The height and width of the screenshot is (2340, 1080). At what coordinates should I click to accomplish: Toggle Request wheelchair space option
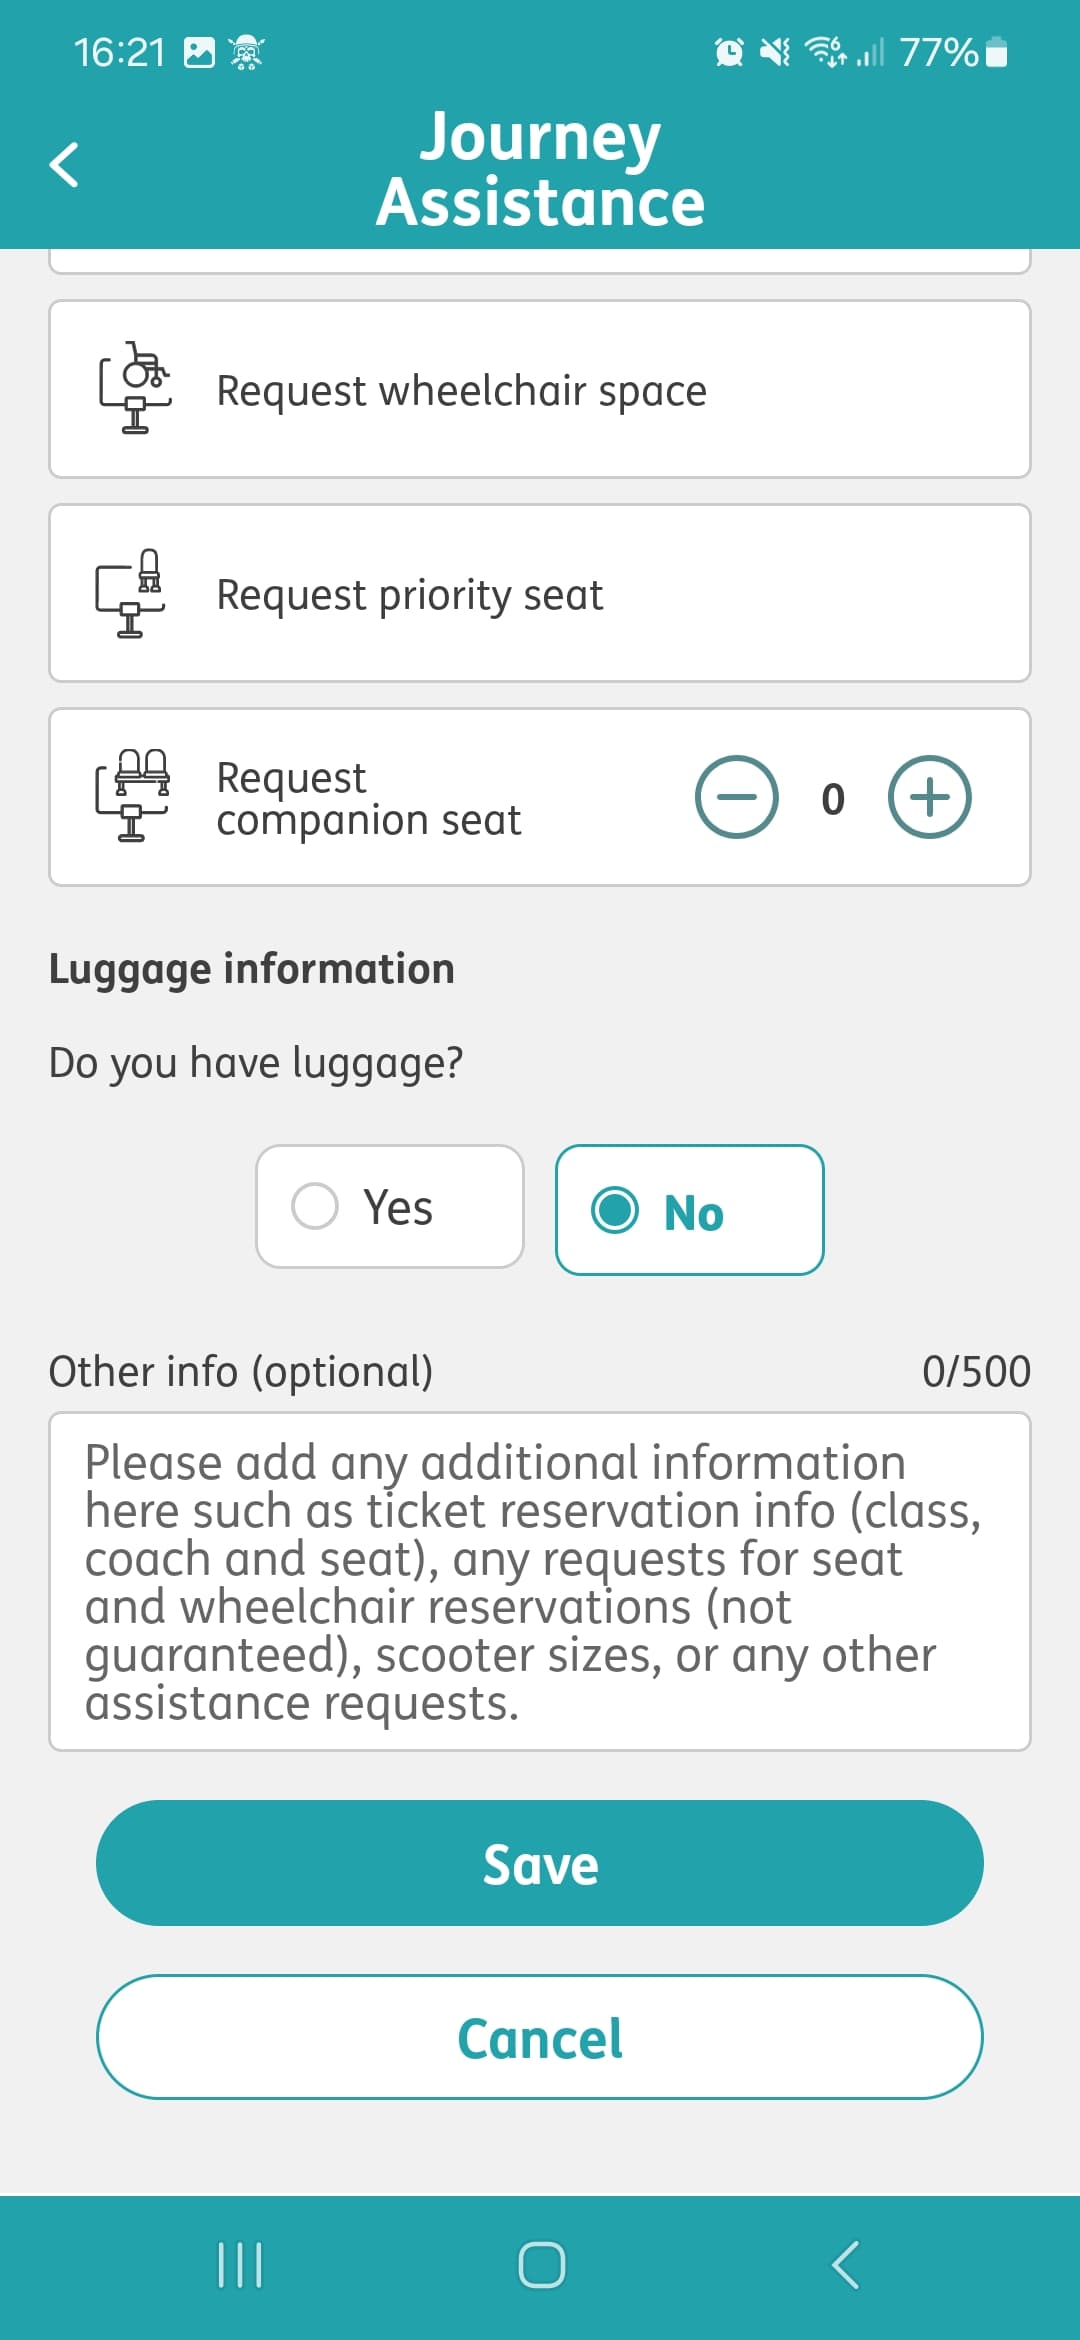point(540,390)
